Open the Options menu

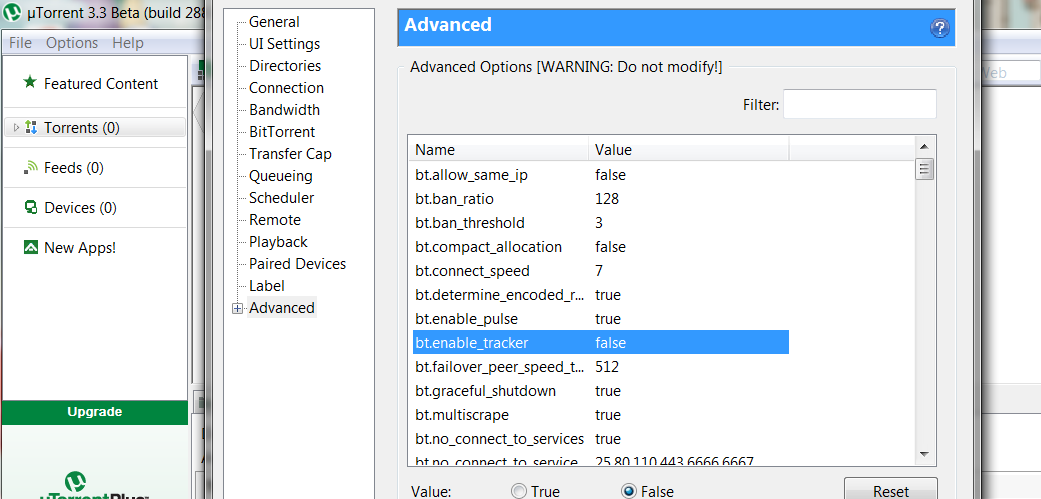coord(72,42)
